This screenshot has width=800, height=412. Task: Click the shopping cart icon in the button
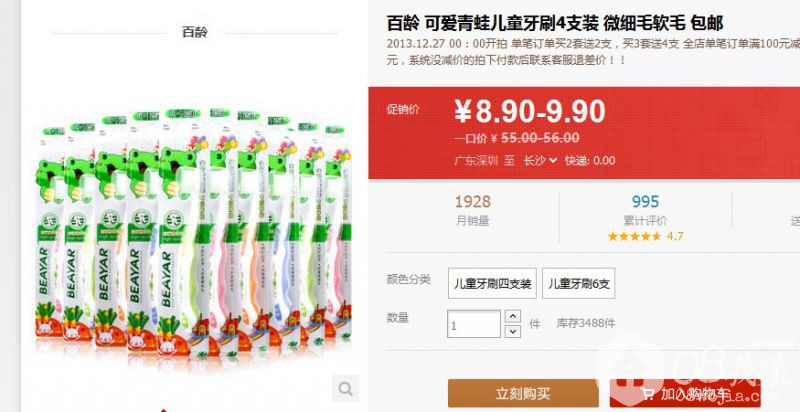point(648,394)
